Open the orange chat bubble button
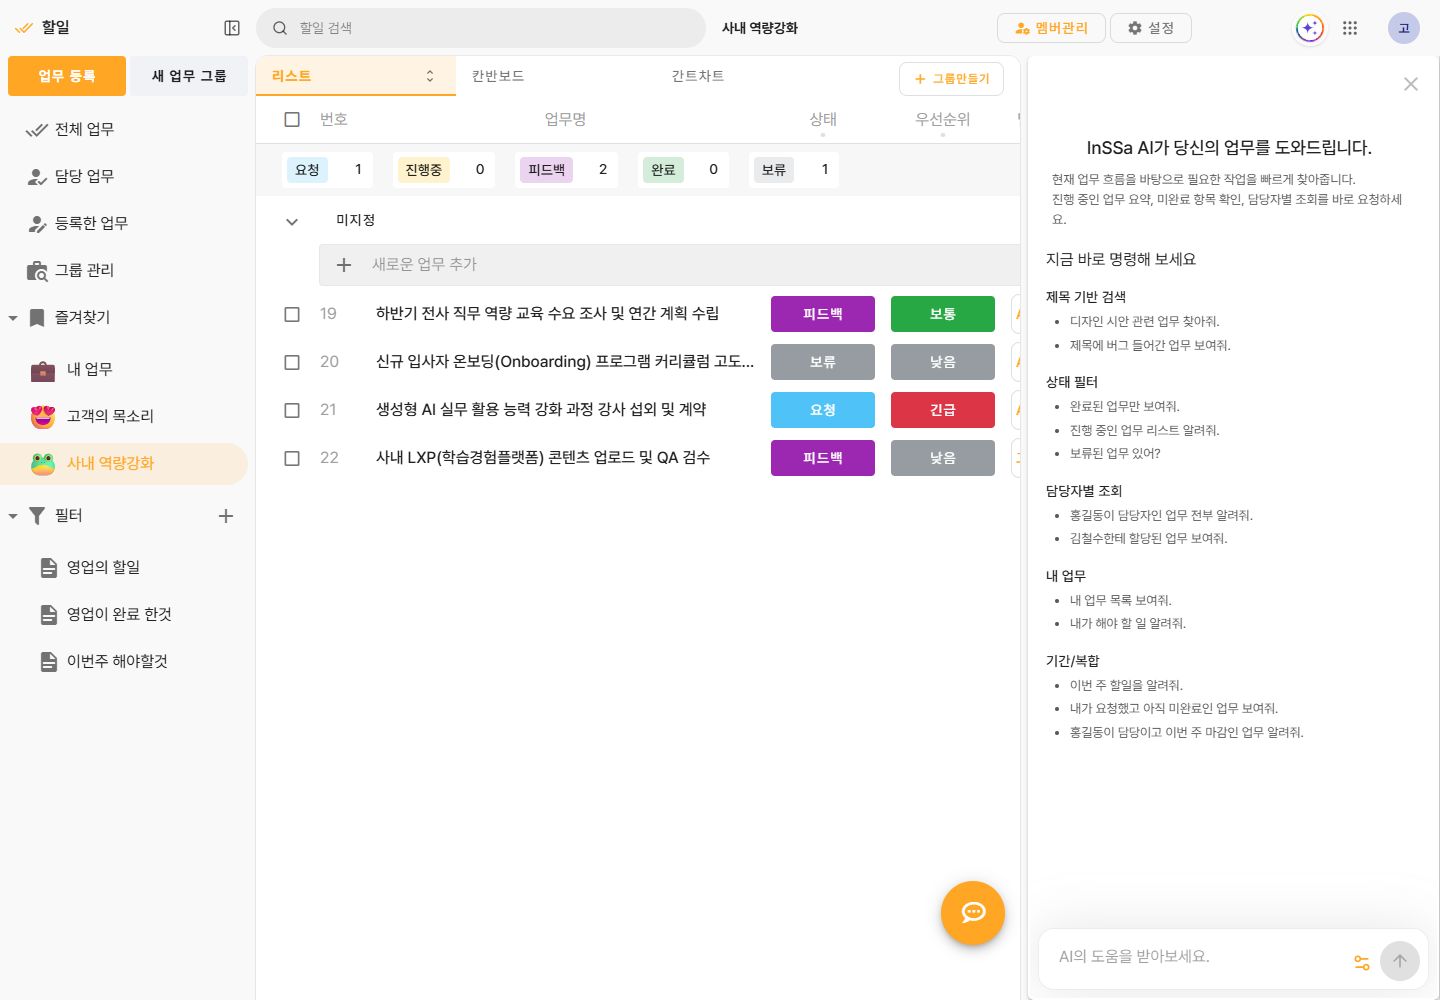 pyautogui.click(x=973, y=913)
